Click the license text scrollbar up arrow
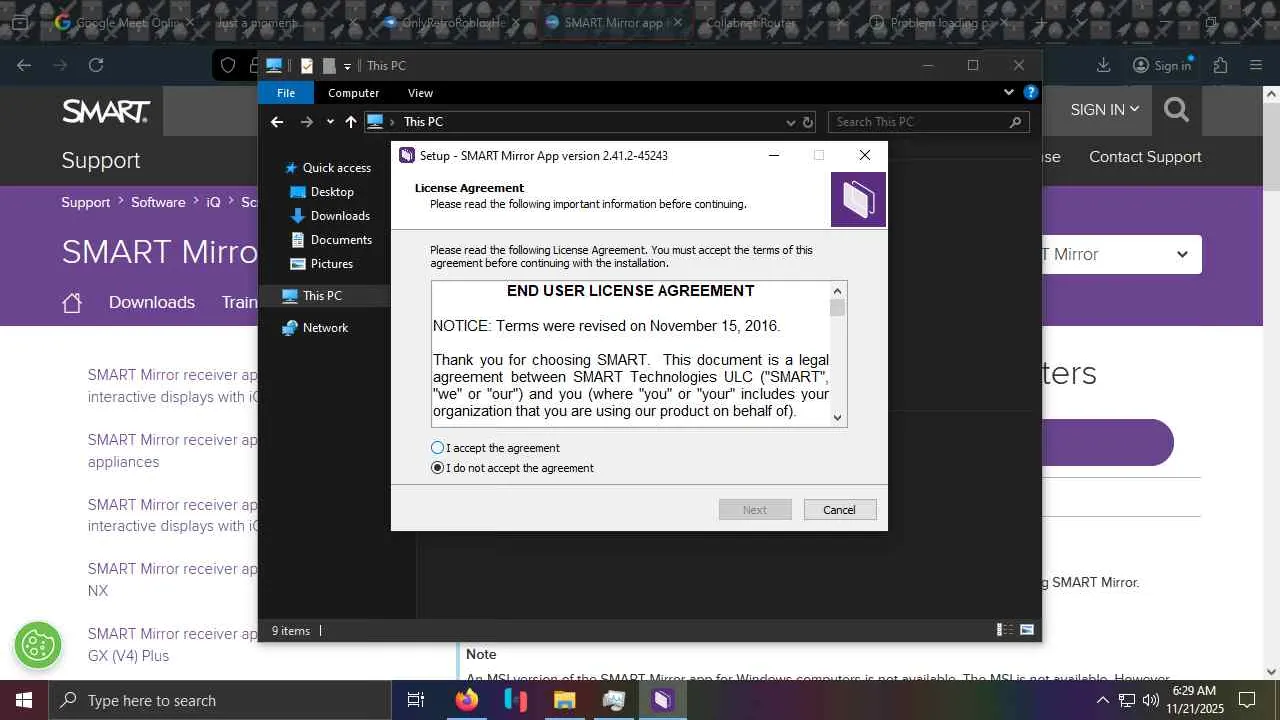 [838, 291]
